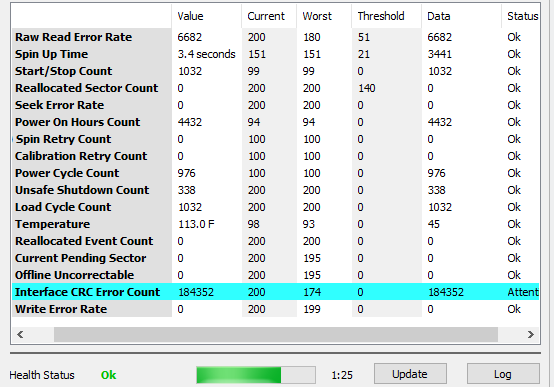Select the Value column header
The height and width of the screenshot is (387, 554).
pyautogui.click(x=207, y=16)
